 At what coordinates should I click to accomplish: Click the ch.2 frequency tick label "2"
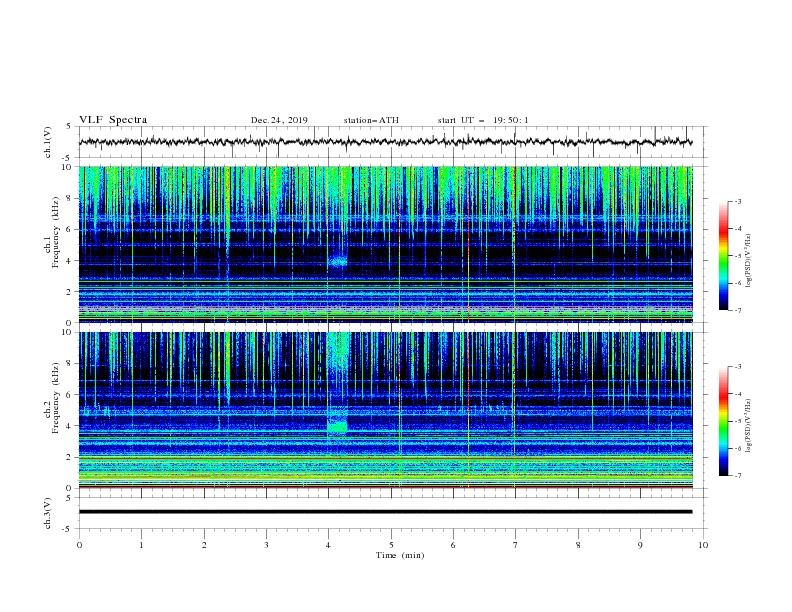(69, 457)
